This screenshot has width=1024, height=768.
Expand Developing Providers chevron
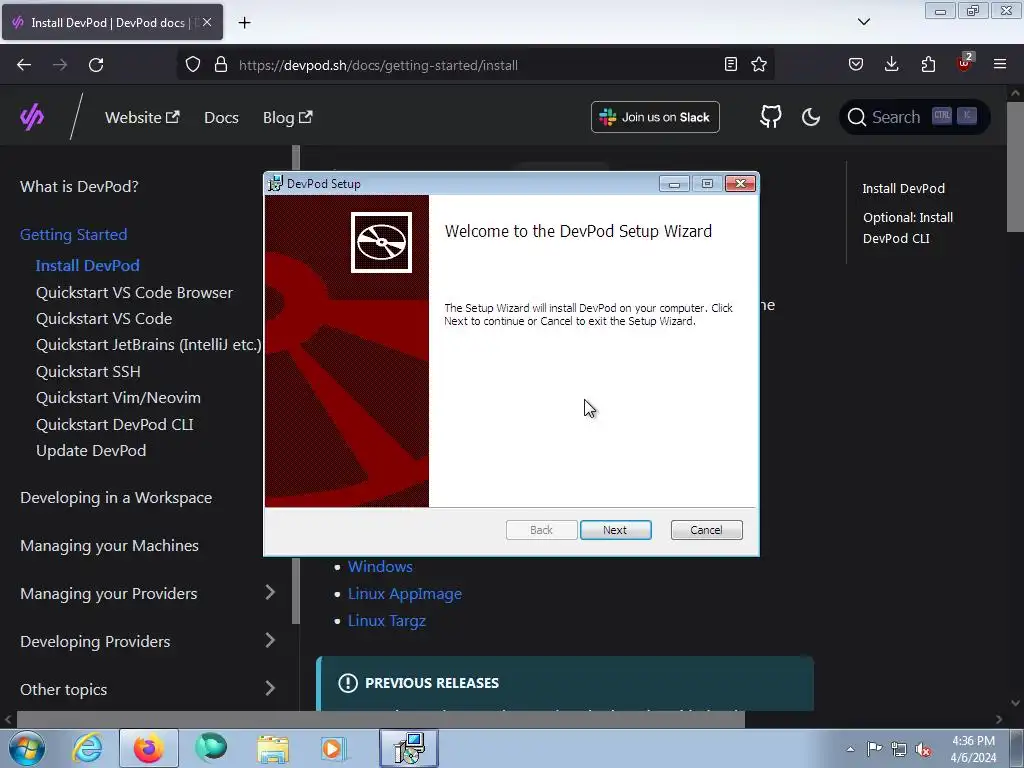[x=270, y=641]
